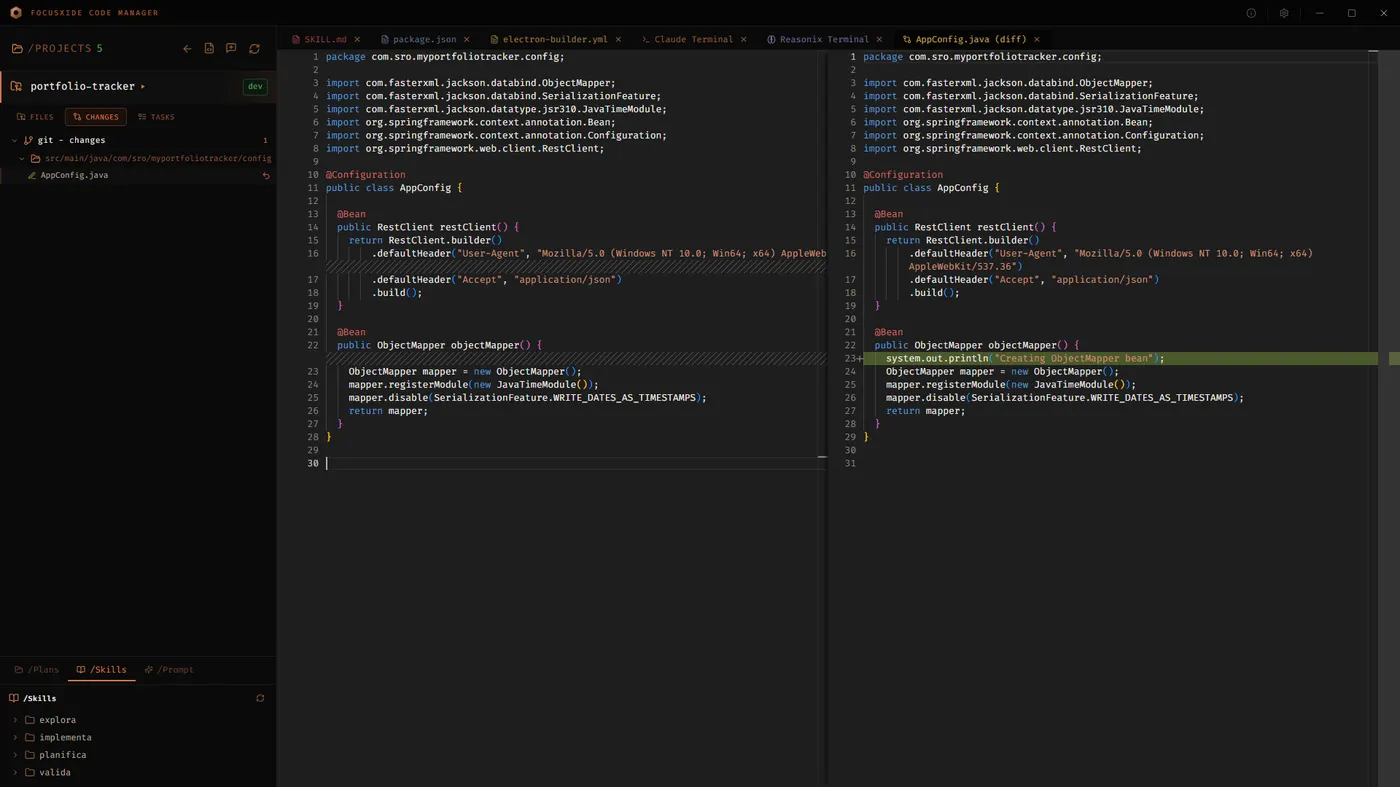Click the portfolio-tracker project folder icon

coord(16,86)
